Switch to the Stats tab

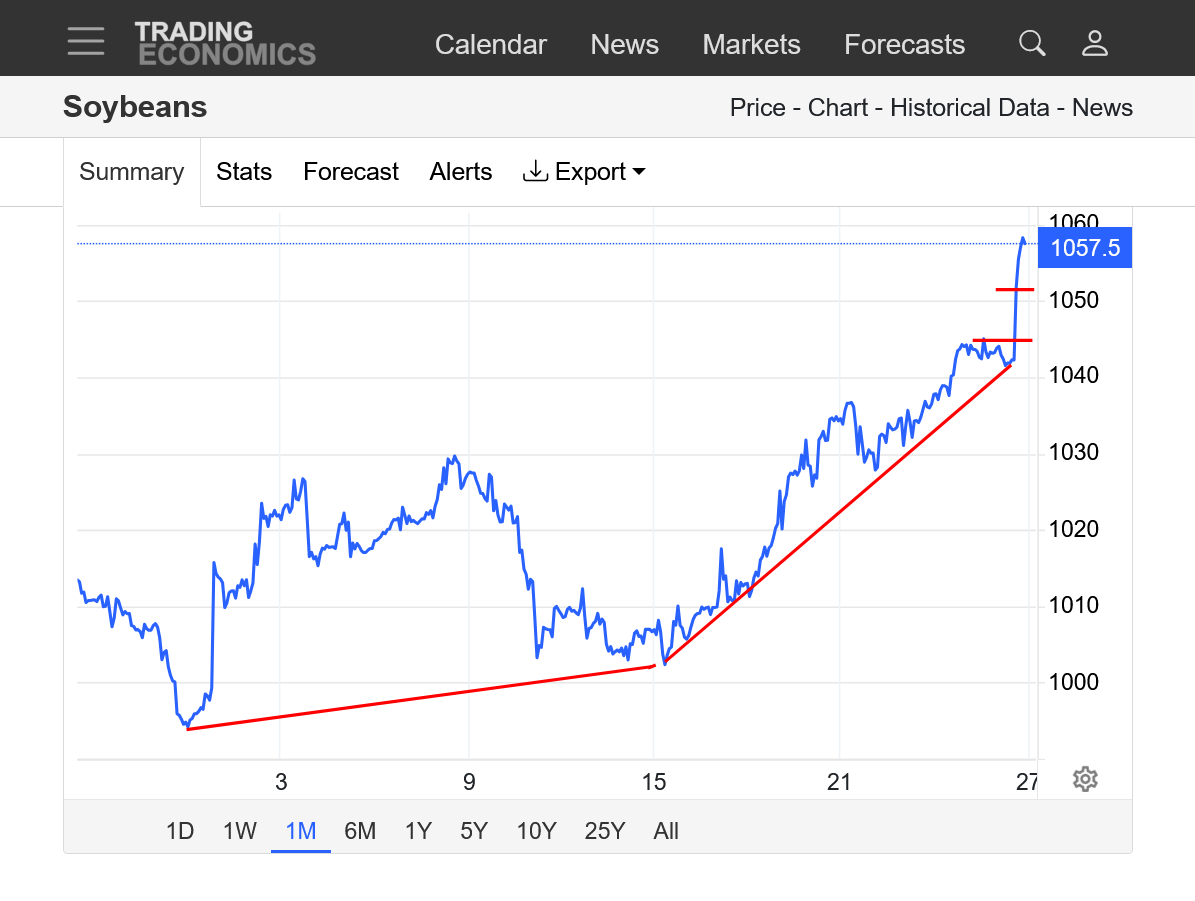point(244,172)
